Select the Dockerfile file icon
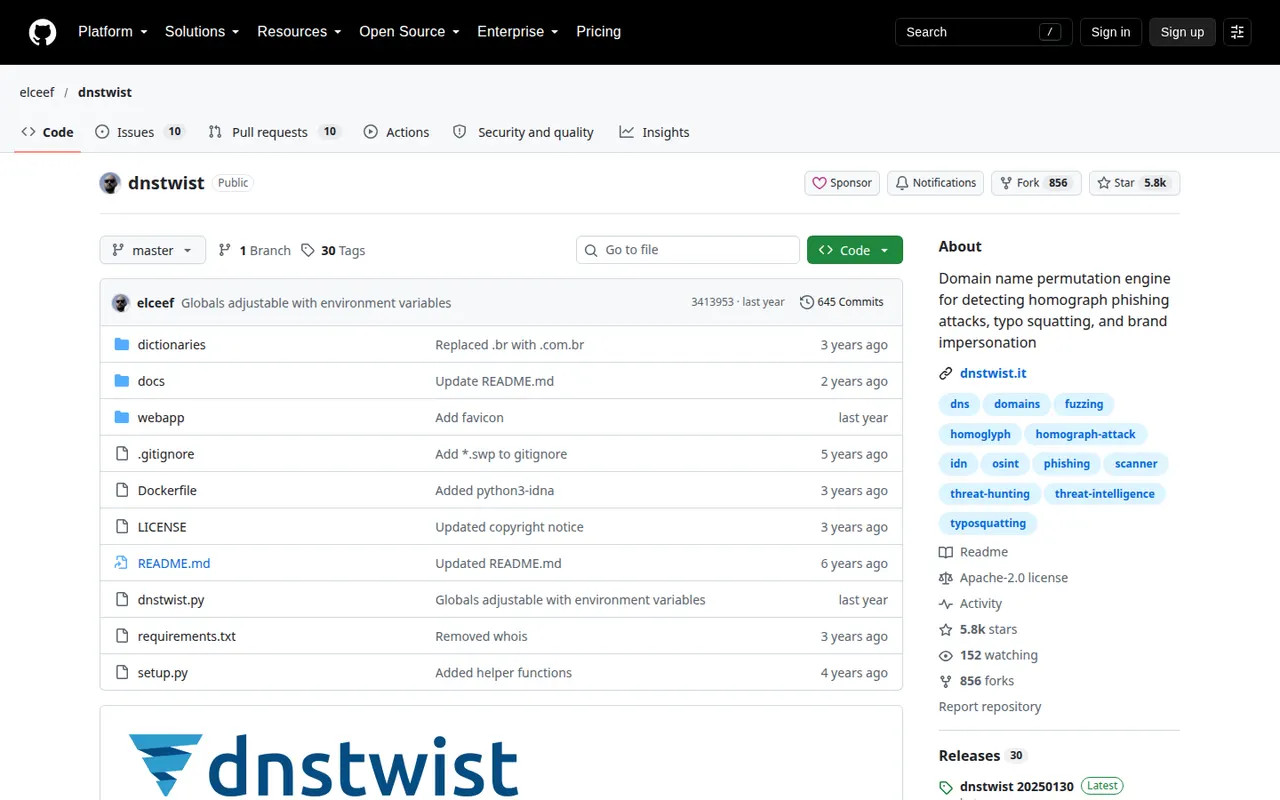Image resolution: width=1280 pixels, height=800 pixels. point(122,490)
